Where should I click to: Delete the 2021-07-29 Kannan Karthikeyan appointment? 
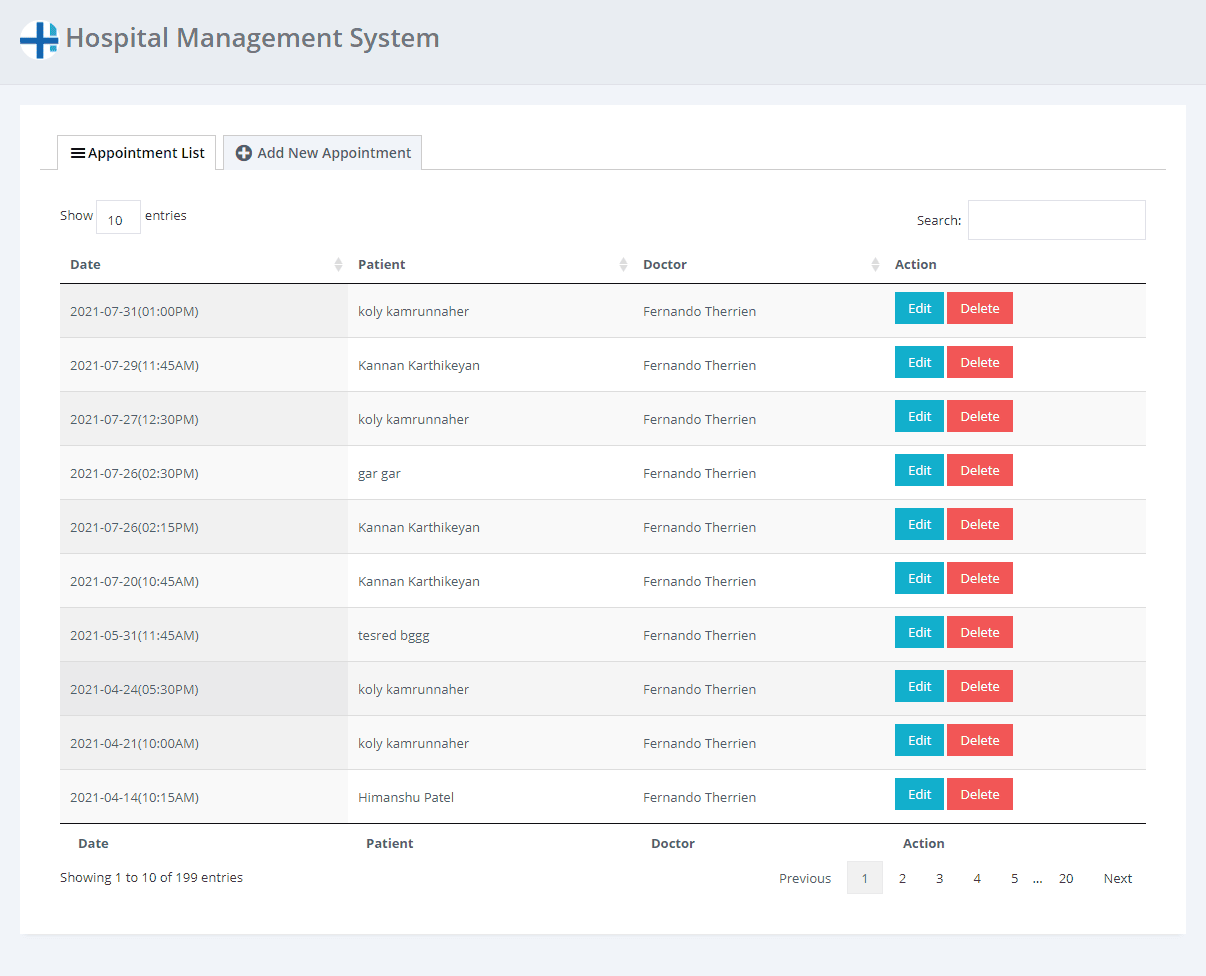pos(979,363)
